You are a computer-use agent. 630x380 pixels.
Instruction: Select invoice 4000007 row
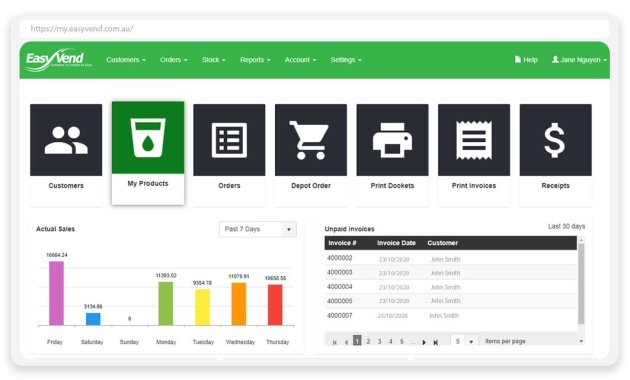[451, 316]
